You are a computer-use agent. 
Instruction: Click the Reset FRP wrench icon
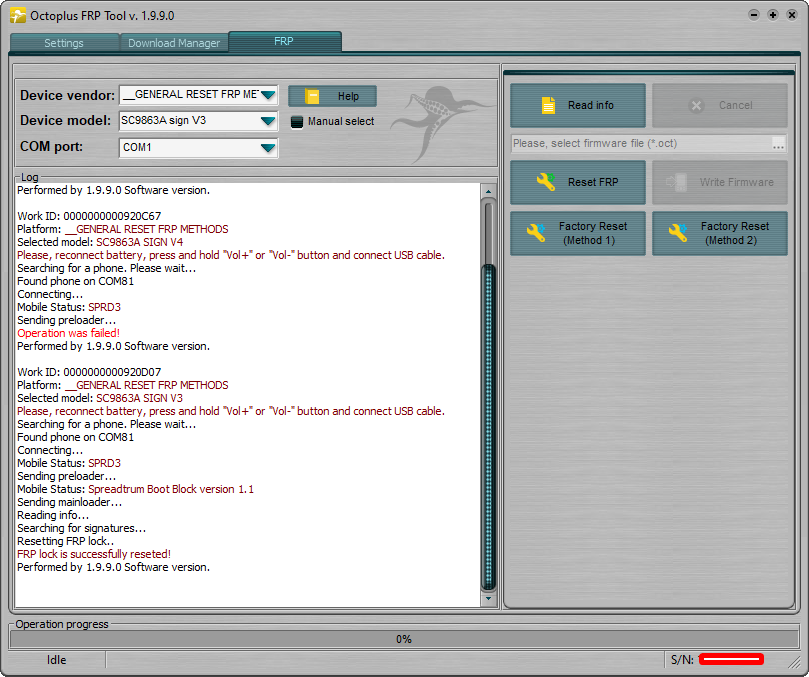click(x=546, y=182)
